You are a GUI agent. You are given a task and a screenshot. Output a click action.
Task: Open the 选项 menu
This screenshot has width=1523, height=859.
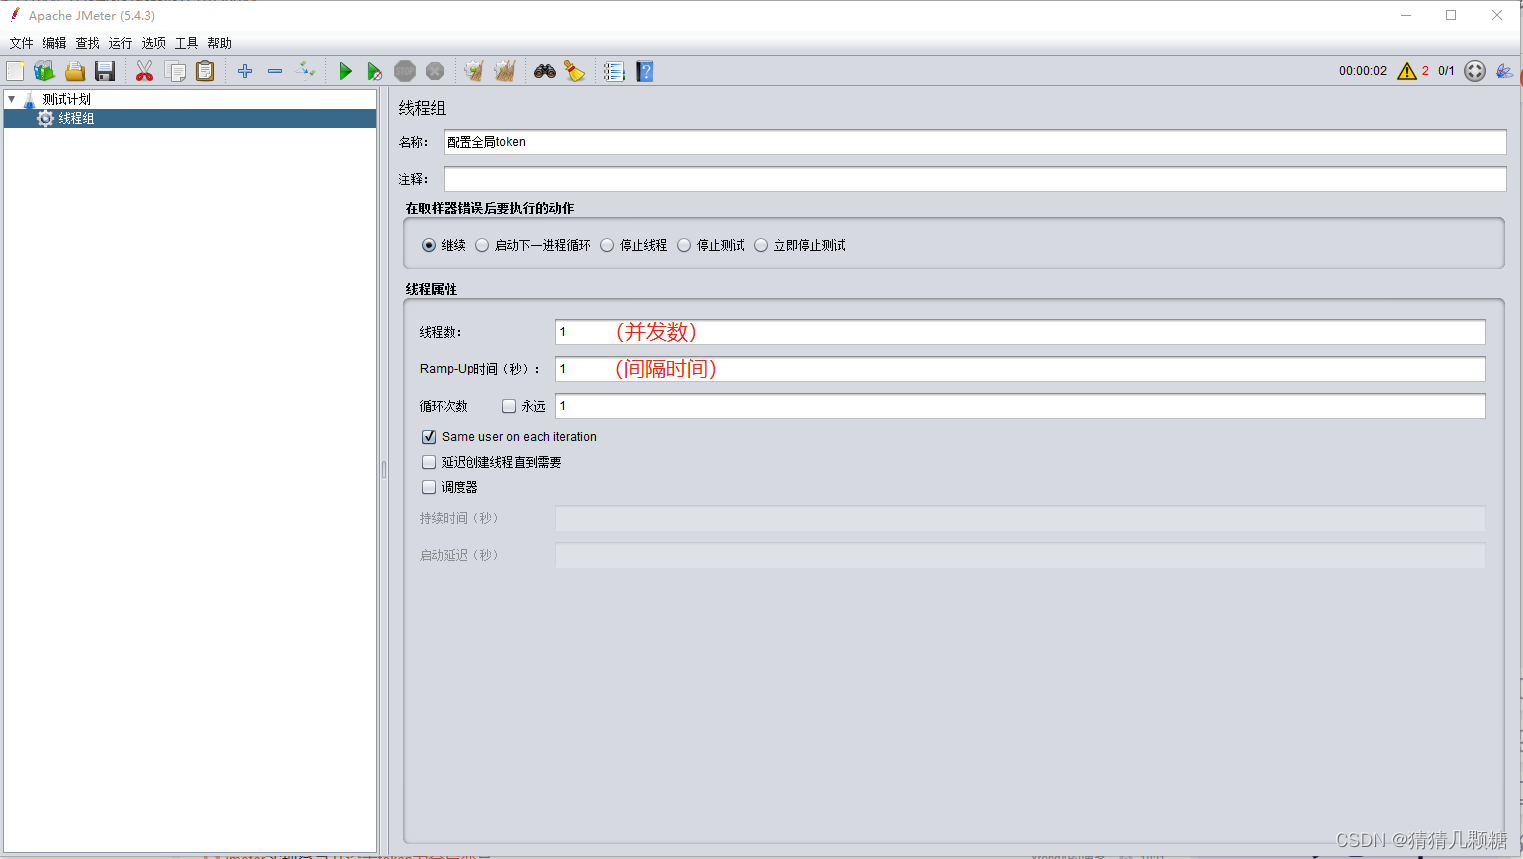tap(153, 43)
